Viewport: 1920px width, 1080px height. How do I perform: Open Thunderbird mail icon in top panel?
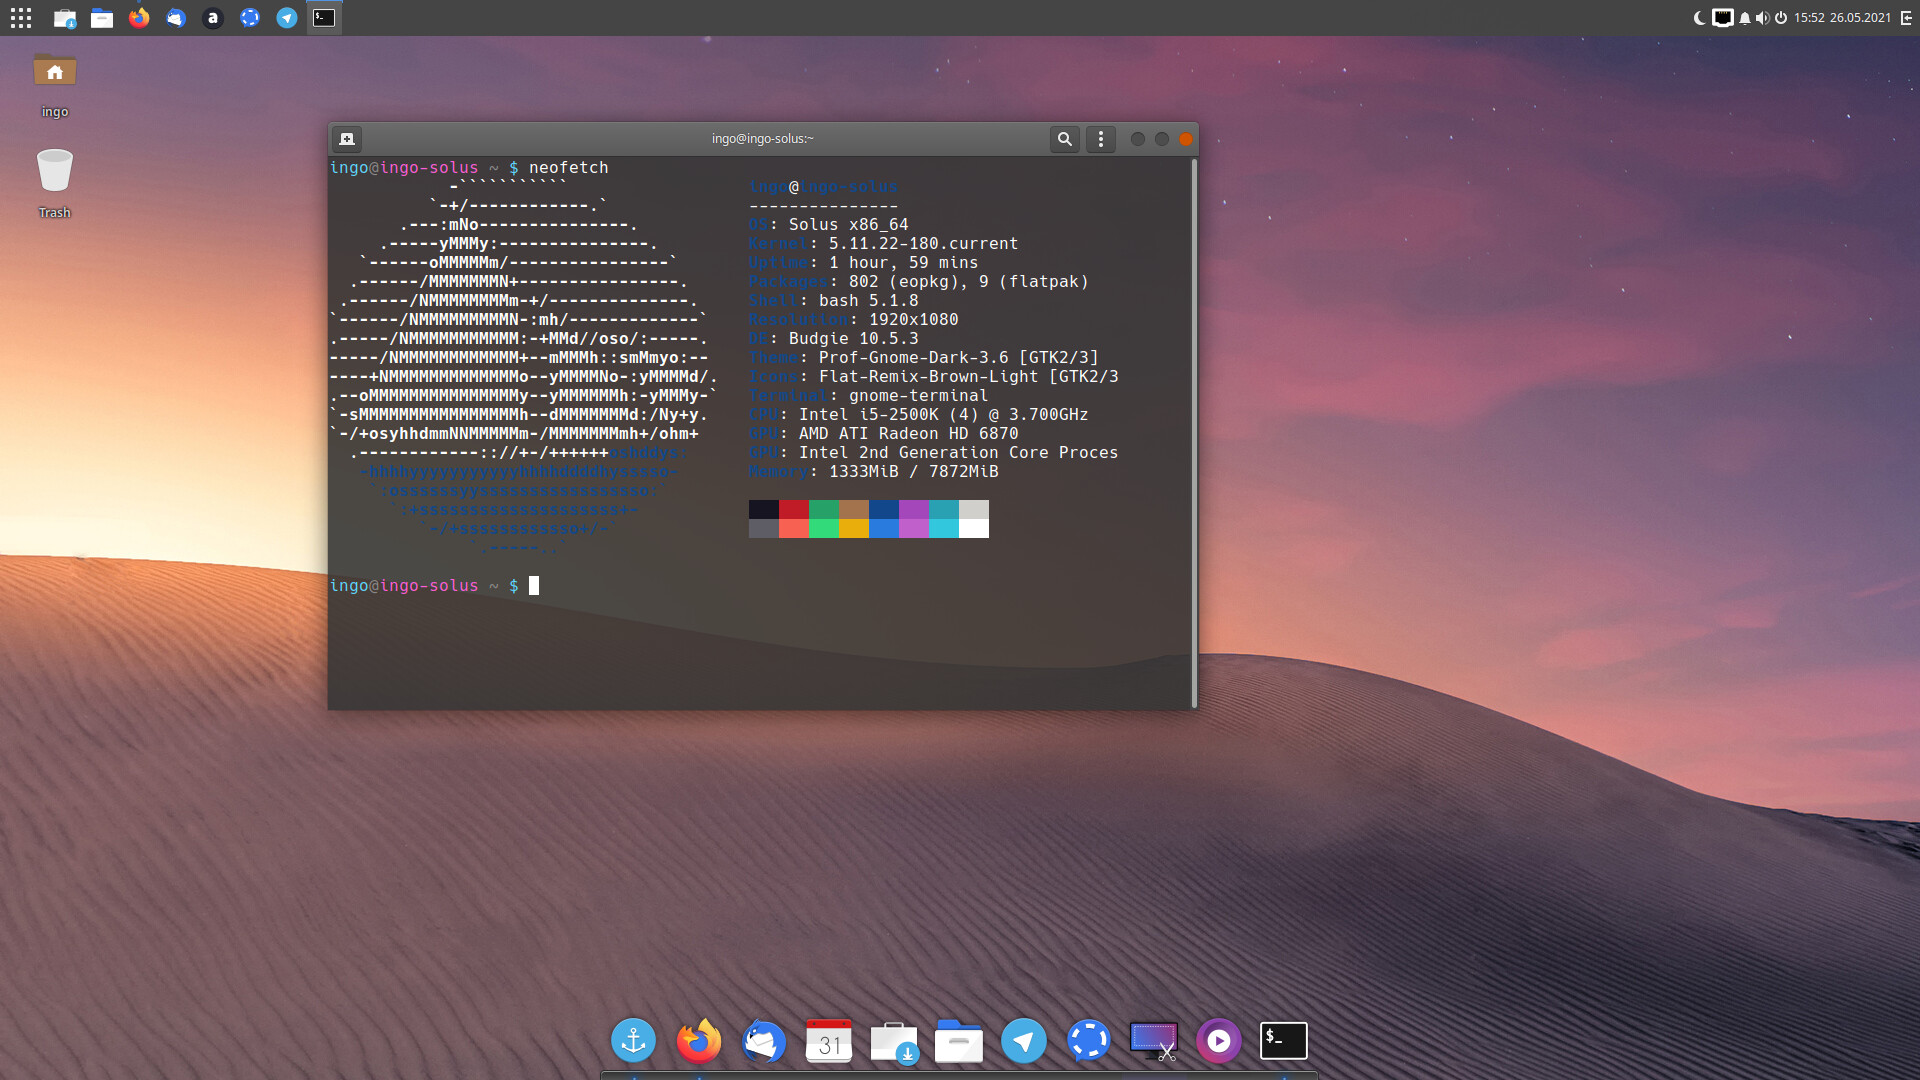pyautogui.click(x=176, y=18)
